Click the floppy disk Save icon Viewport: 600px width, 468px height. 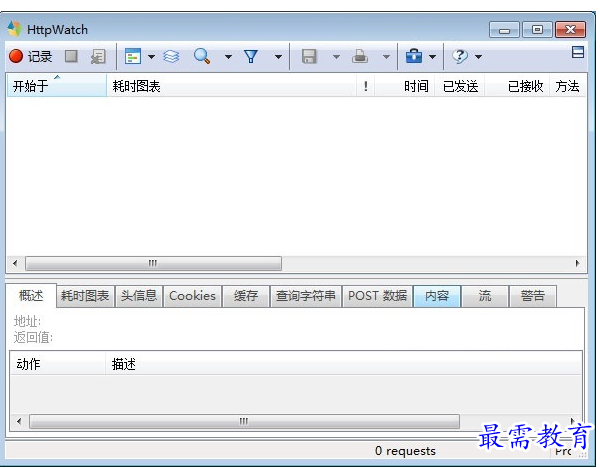point(309,57)
